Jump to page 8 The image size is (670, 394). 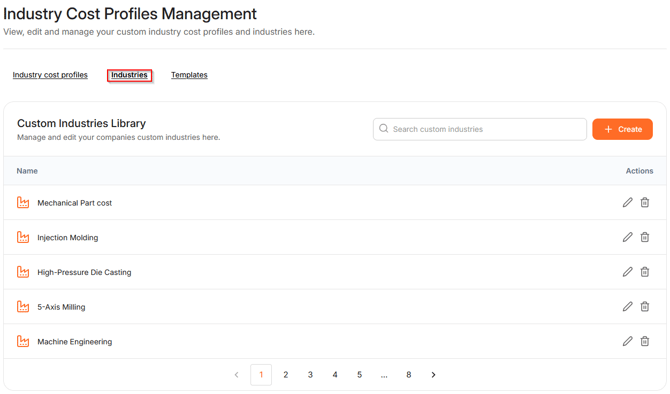408,375
